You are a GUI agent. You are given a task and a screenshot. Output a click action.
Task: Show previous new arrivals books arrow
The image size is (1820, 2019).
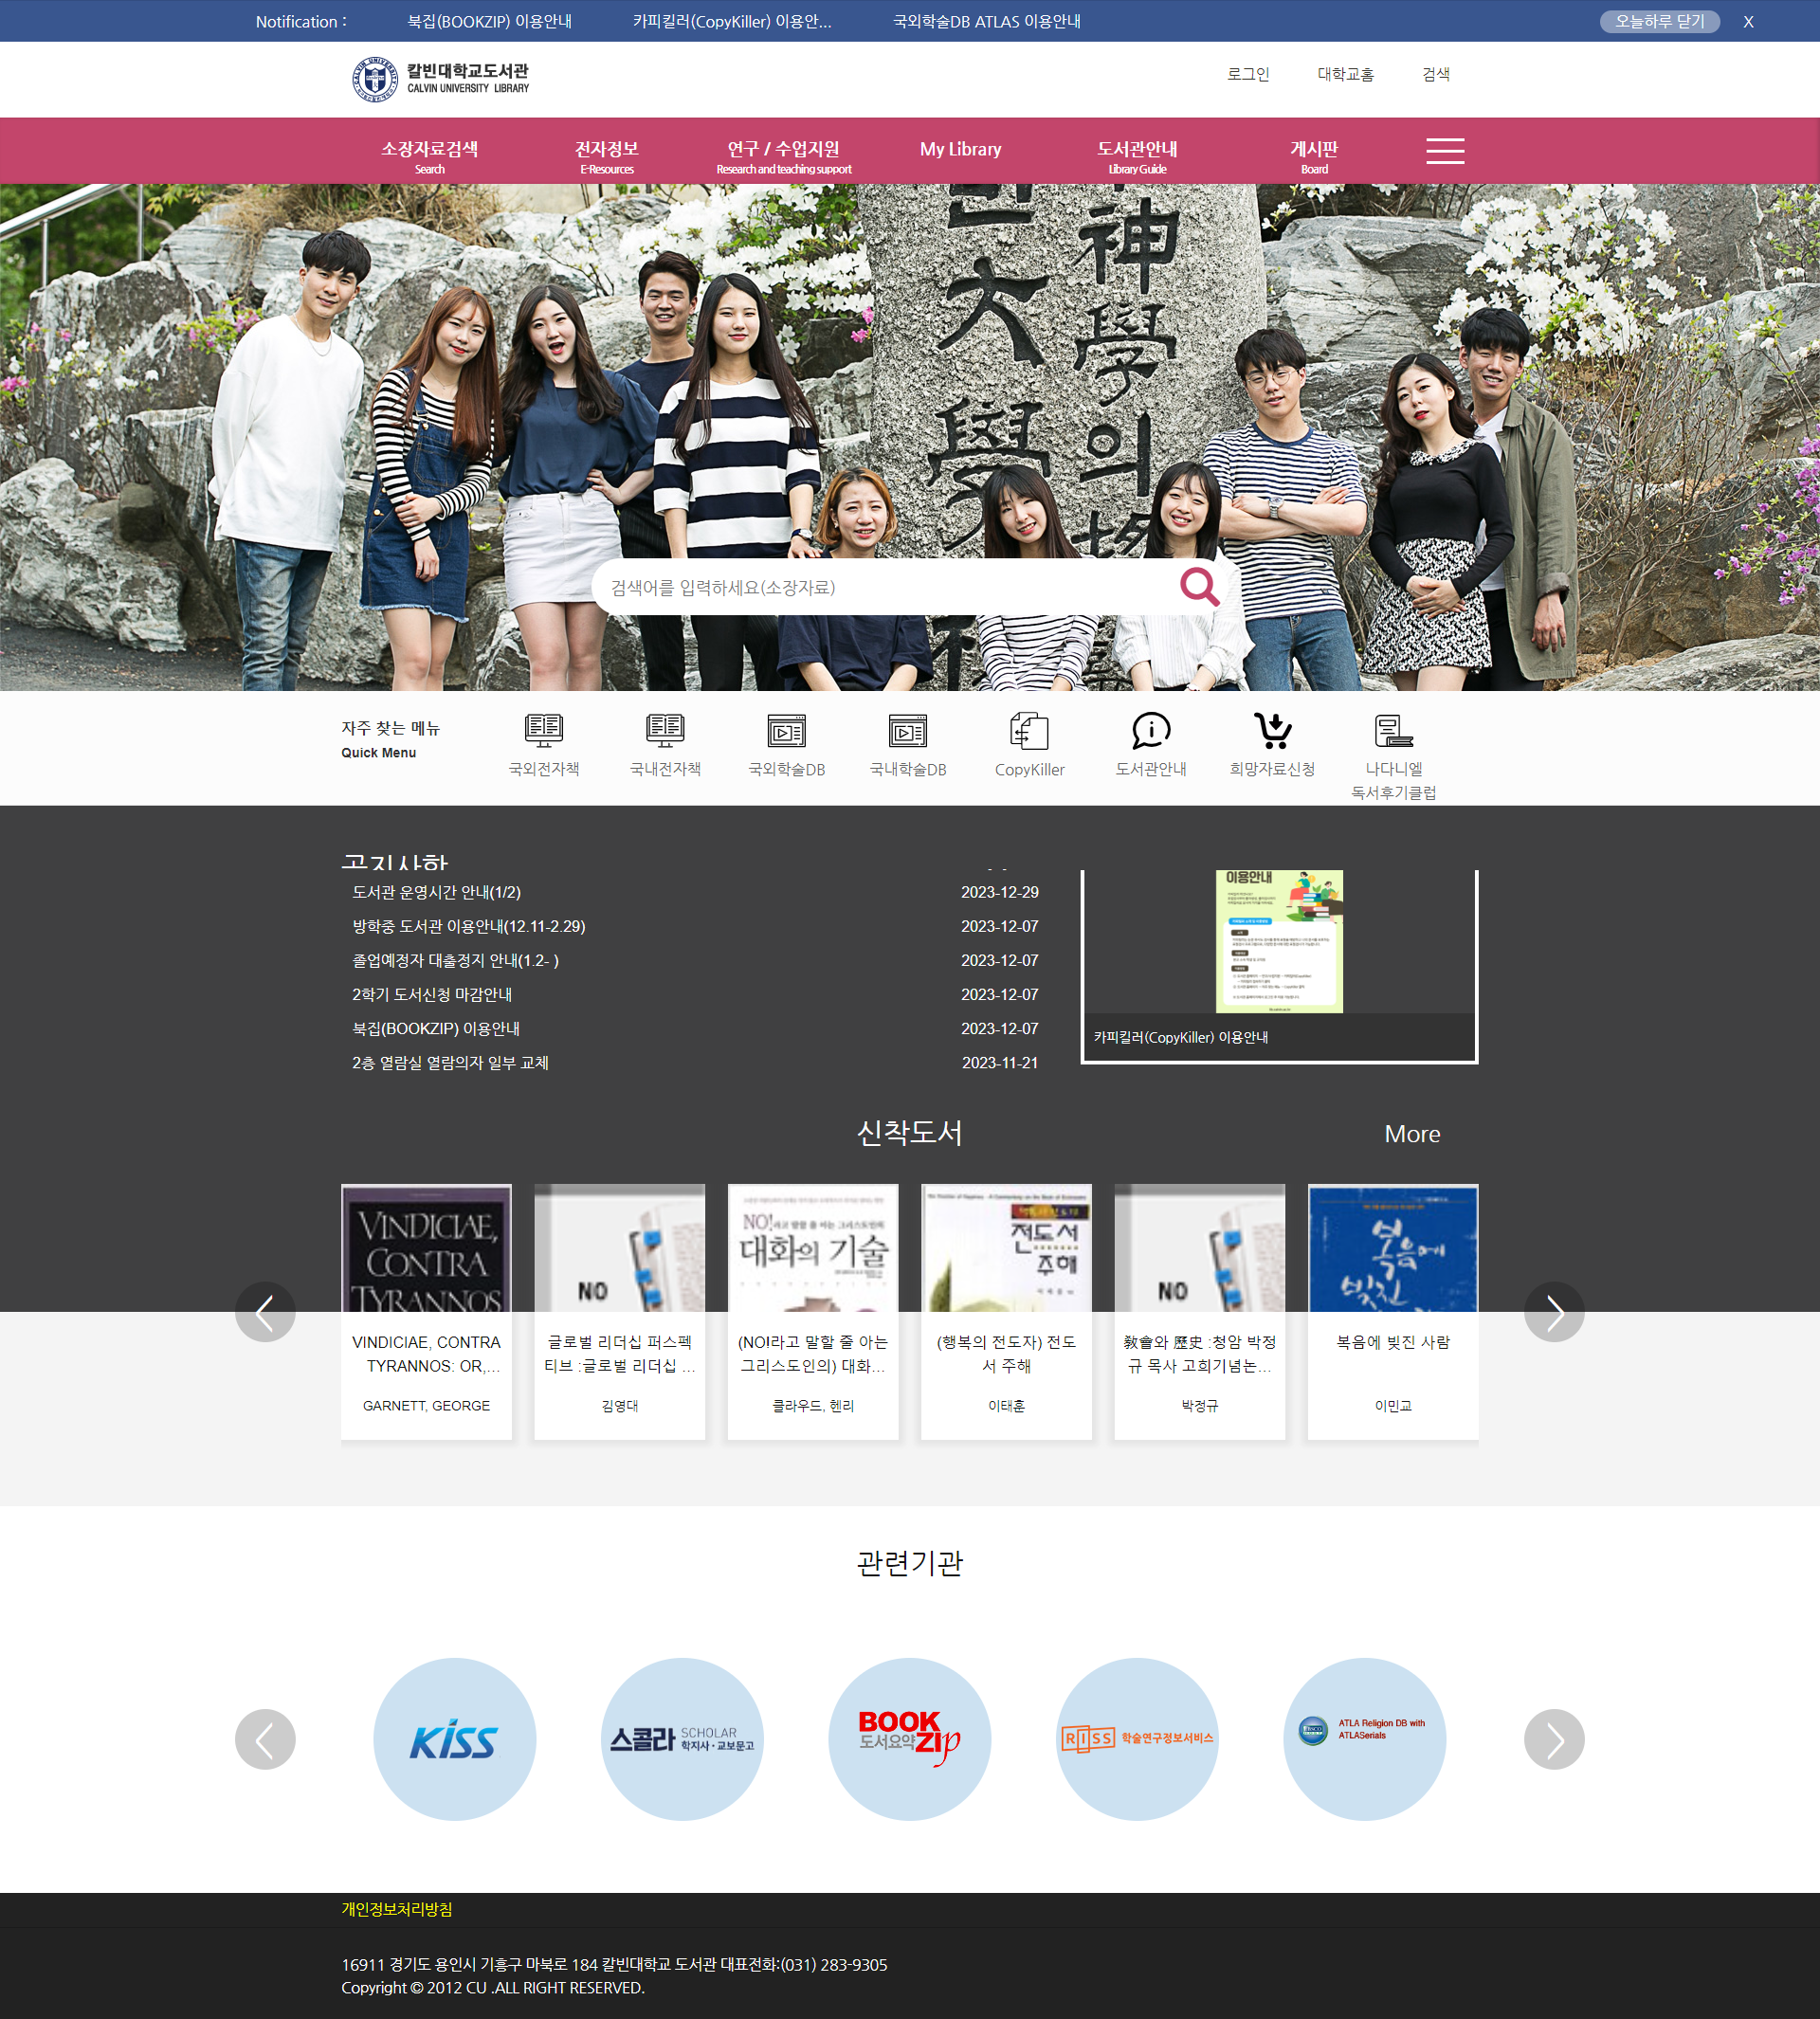265,1312
